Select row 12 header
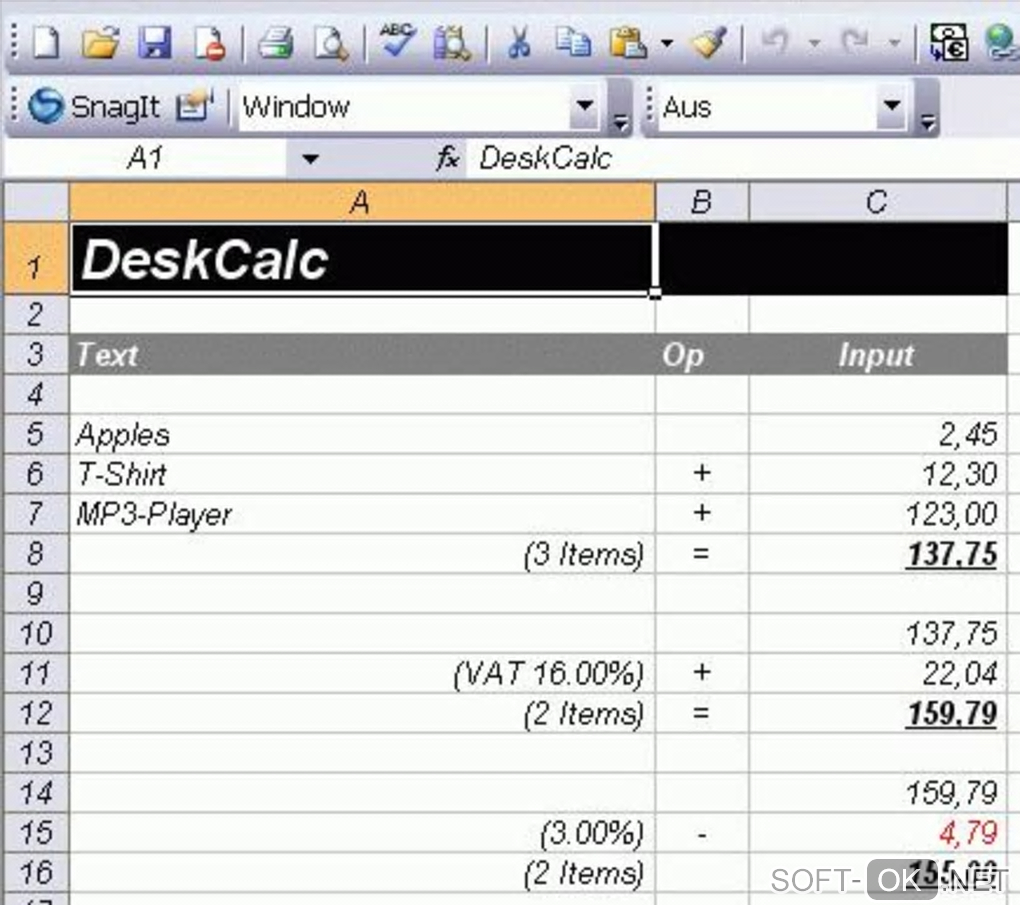Image resolution: width=1020 pixels, height=905 pixels. (x=36, y=713)
